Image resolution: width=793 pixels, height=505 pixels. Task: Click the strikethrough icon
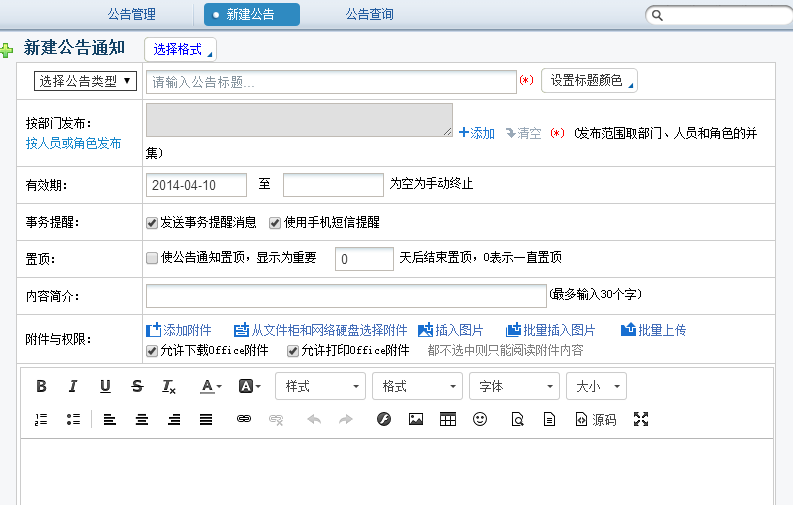[x=137, y=386]
